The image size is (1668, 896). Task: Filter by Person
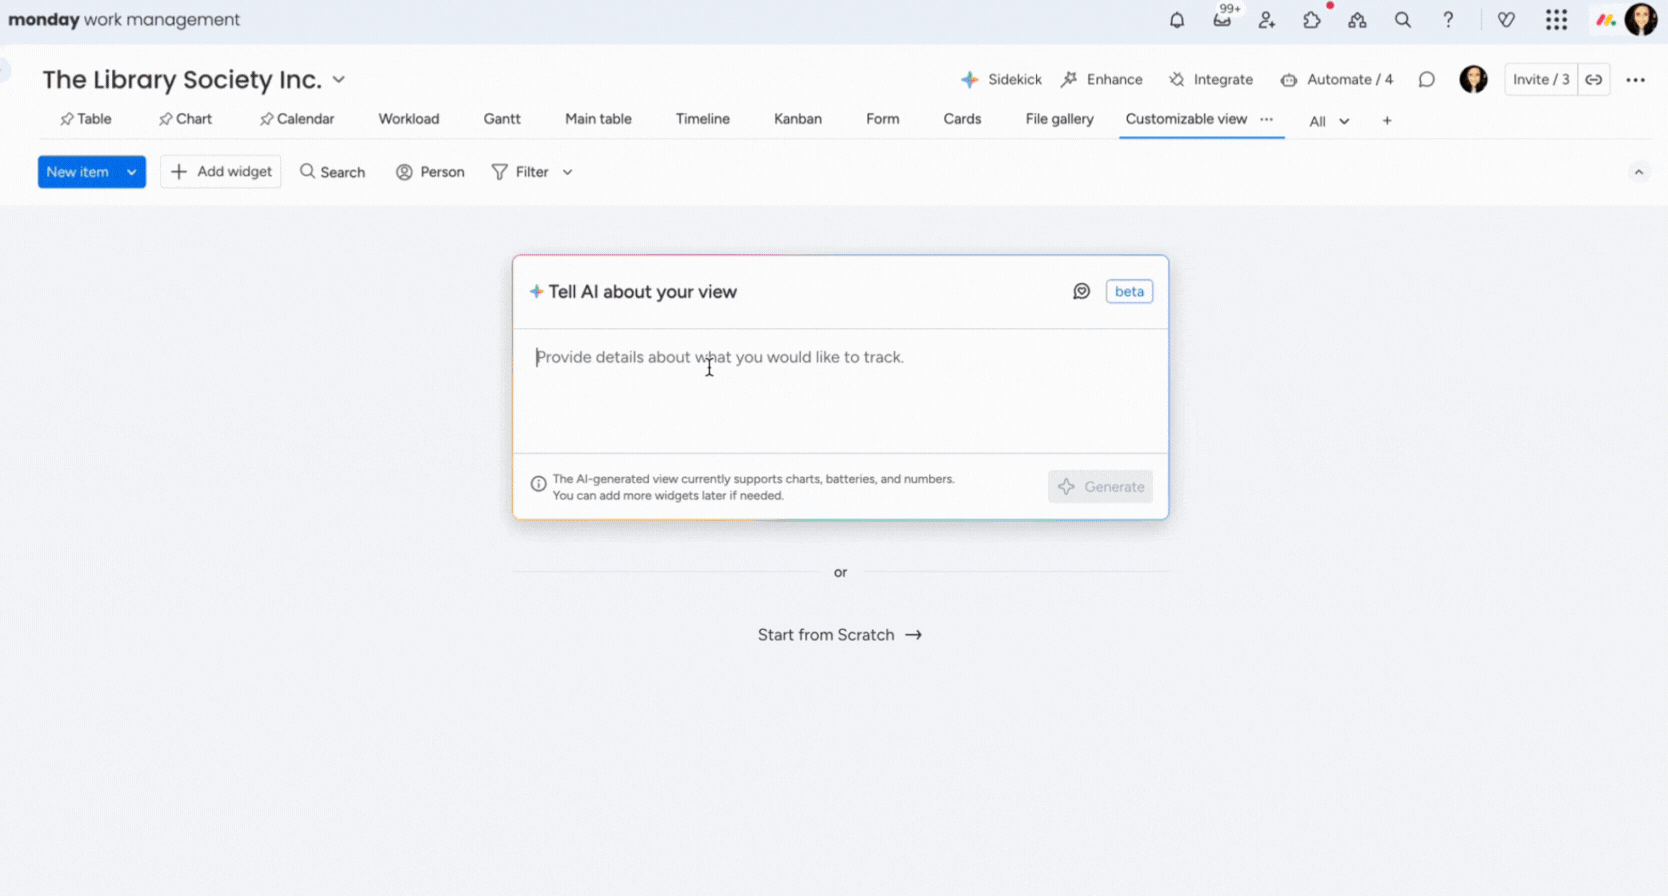pos(430,172)
